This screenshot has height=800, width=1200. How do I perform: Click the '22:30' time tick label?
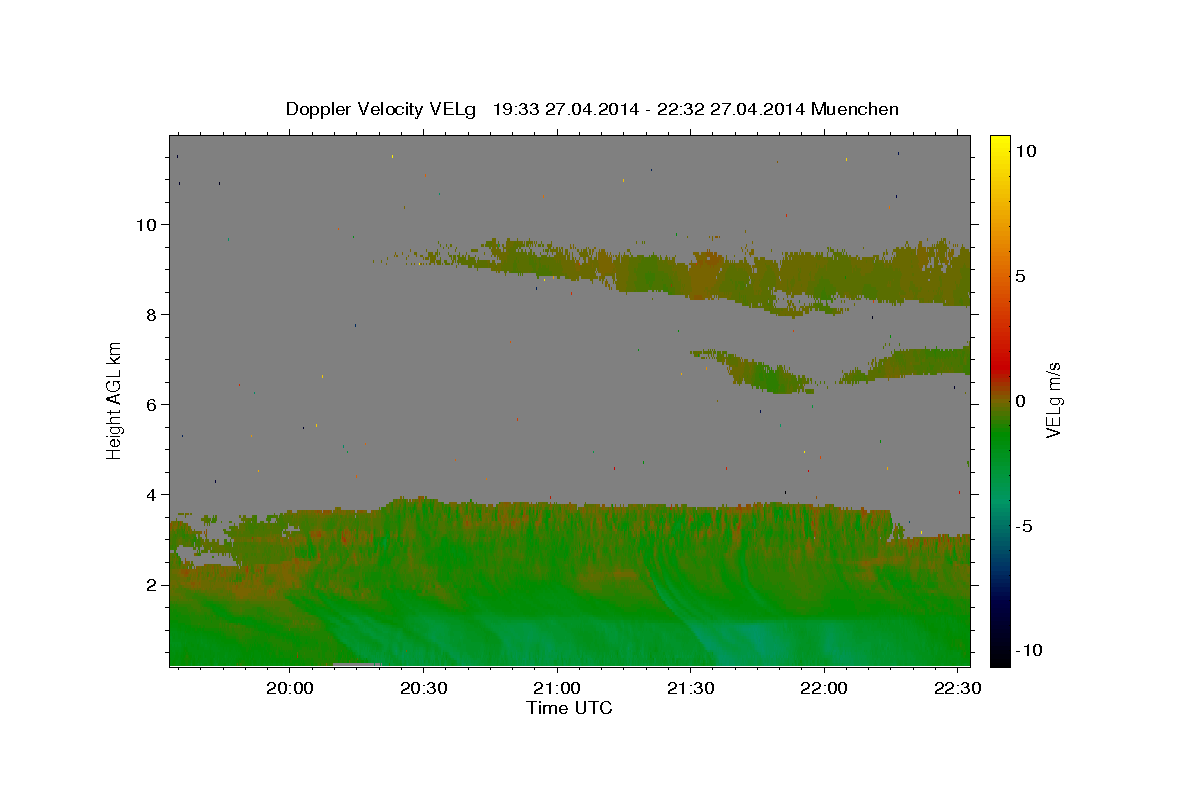click(957, 689)
